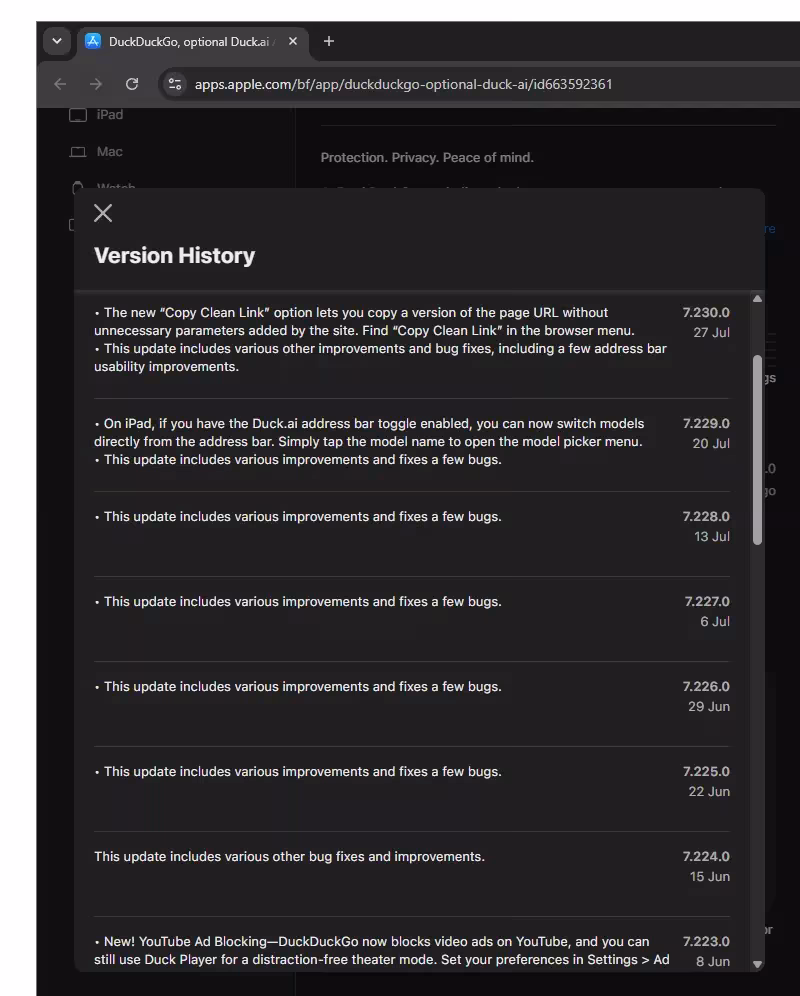Click the 7.230.0 version number

(x=706, y=313)
